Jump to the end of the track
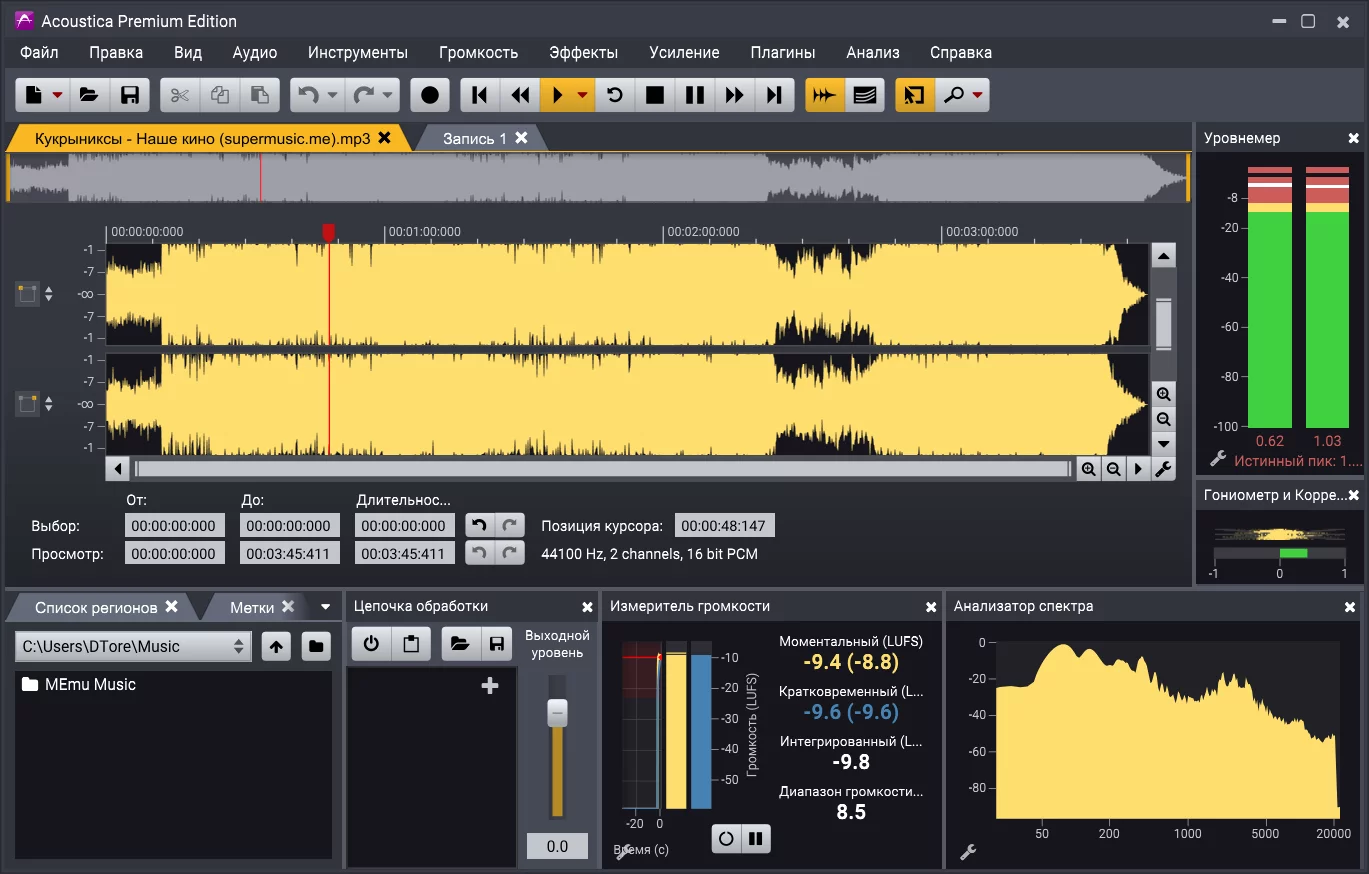 click(x=774, y=95)
